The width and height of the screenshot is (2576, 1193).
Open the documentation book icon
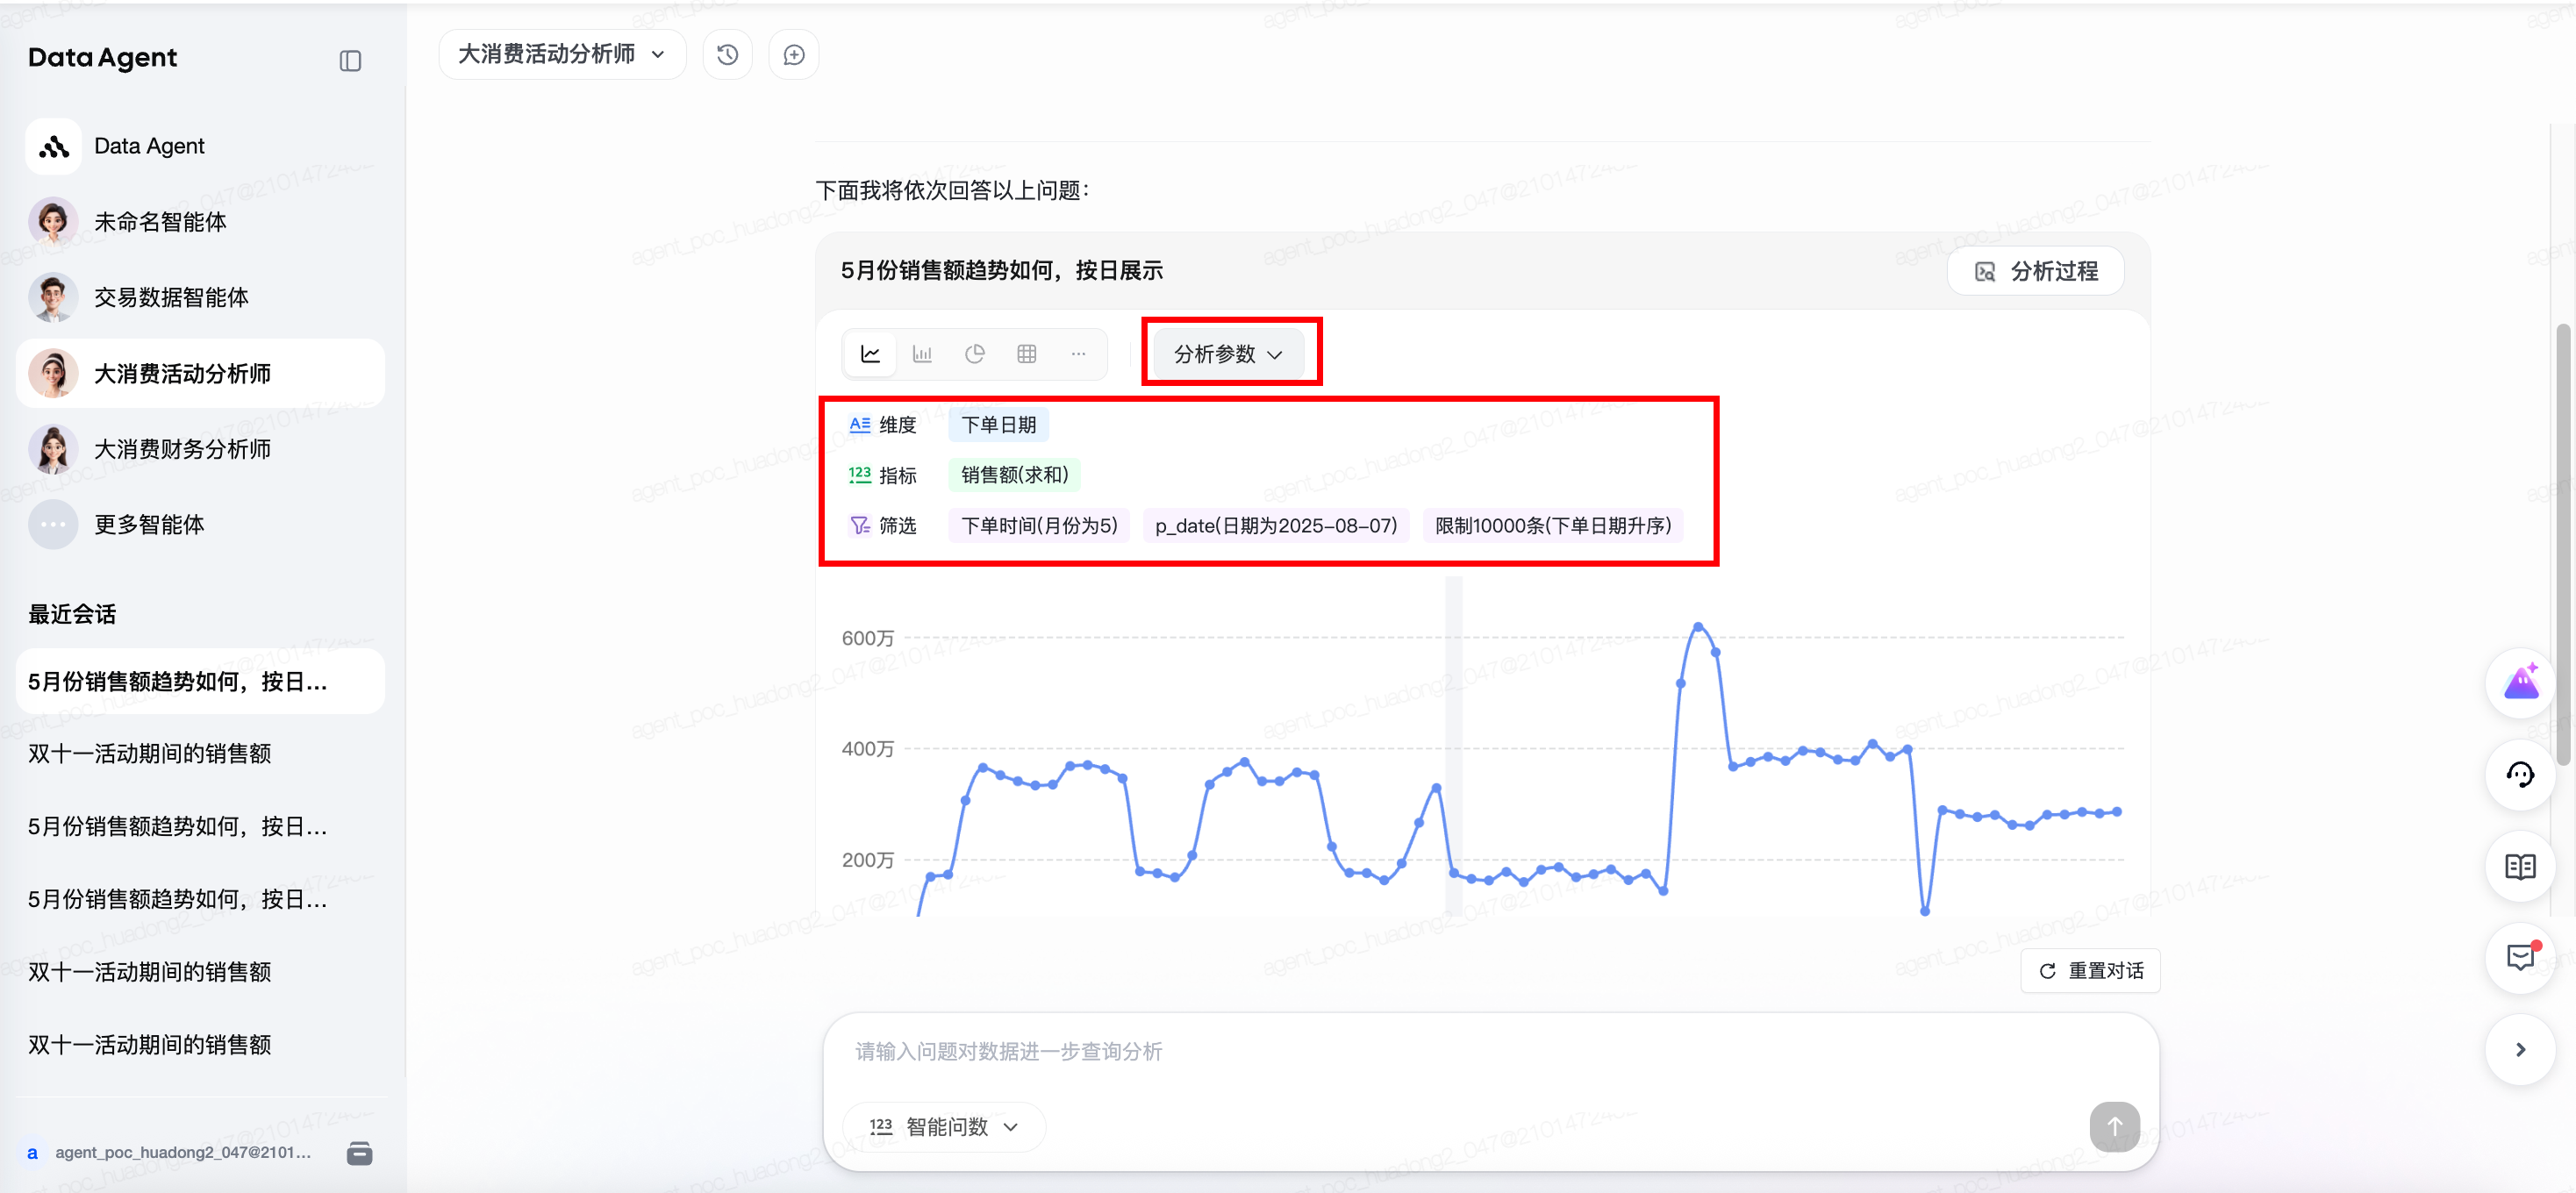[2520, 866]
